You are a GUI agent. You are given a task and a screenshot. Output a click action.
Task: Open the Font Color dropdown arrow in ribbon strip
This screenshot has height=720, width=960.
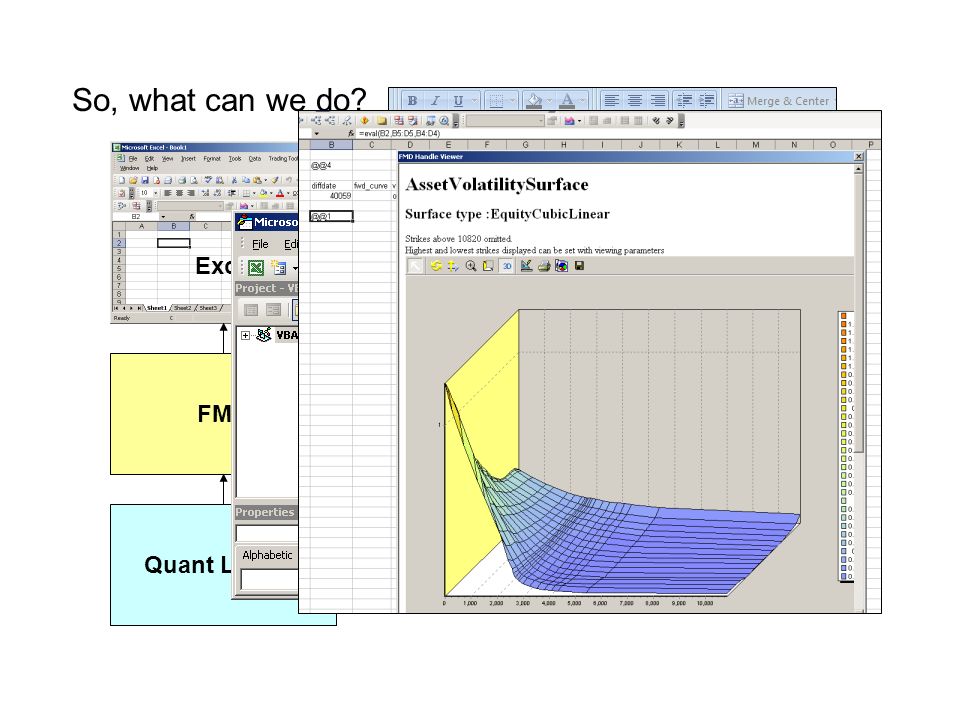(x=583, y=100)
